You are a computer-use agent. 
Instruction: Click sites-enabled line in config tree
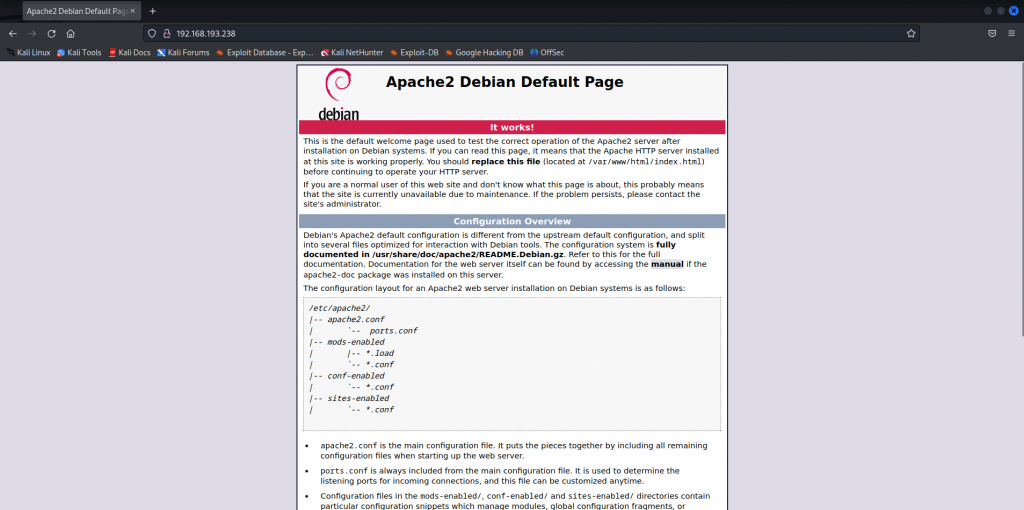(358, 398)
